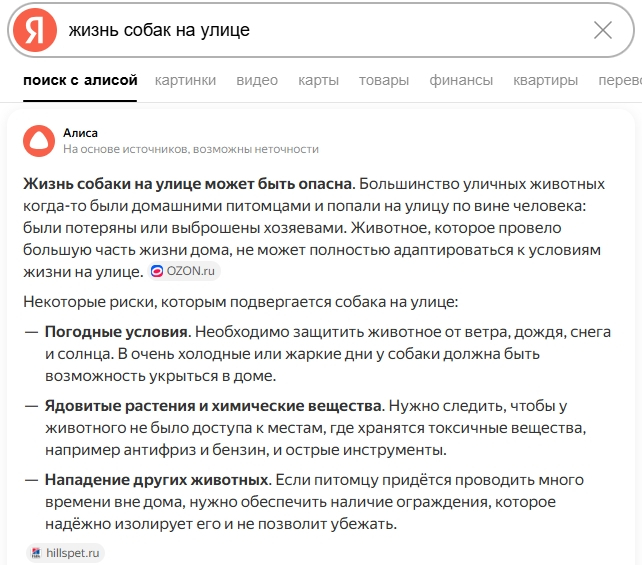Select the «финансы» tab
Screen dimensions: 642x565
click(461, 81)
